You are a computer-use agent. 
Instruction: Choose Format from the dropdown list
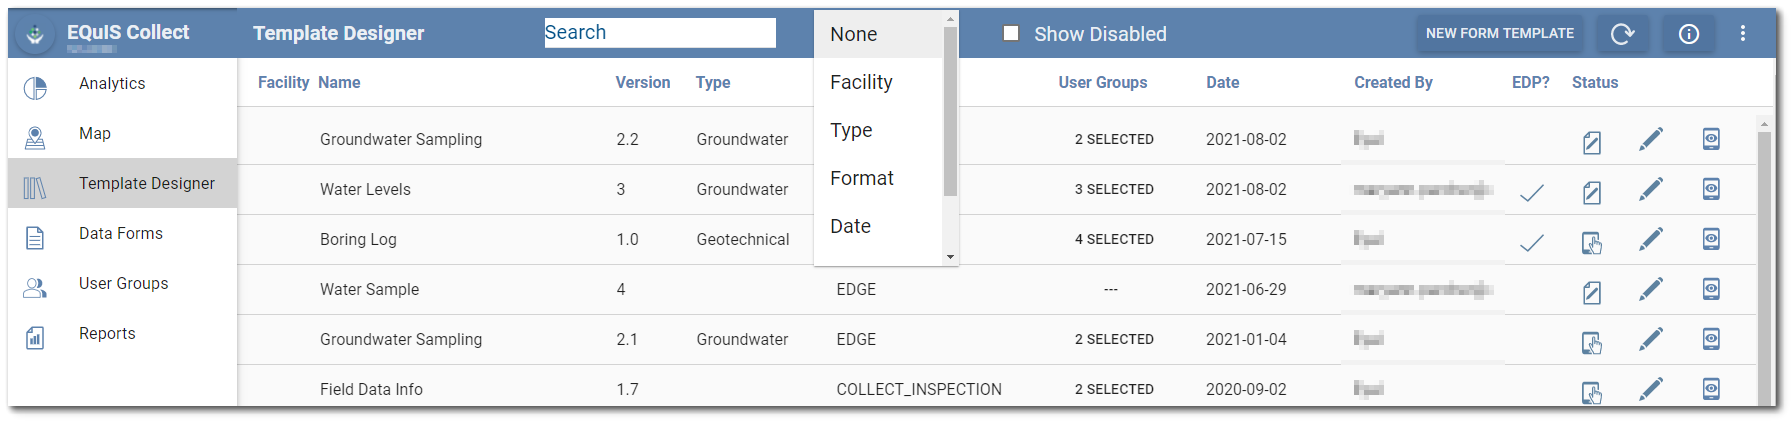pyautogui.click(x=861, y=178)
